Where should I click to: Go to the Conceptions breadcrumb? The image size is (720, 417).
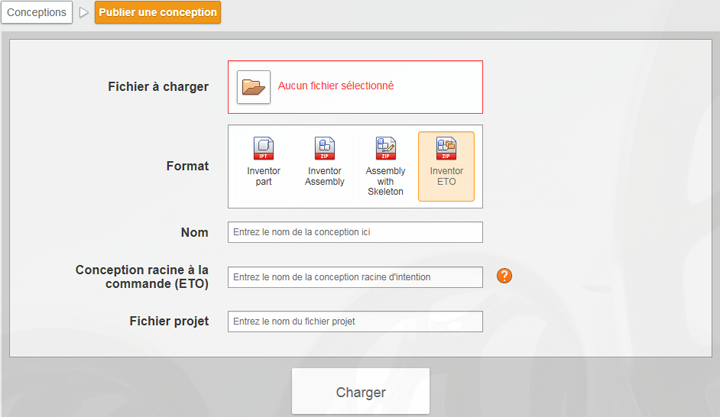[x=37, y=12]
